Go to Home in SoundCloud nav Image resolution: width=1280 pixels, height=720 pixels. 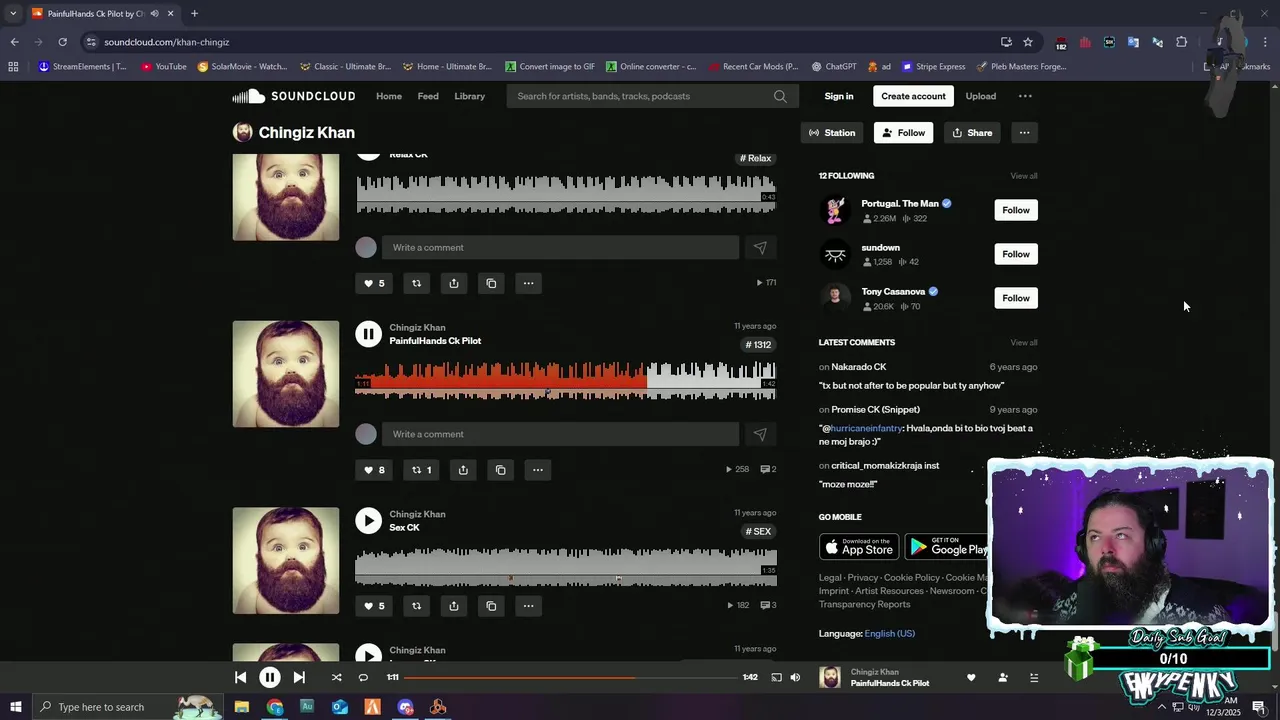389,96
